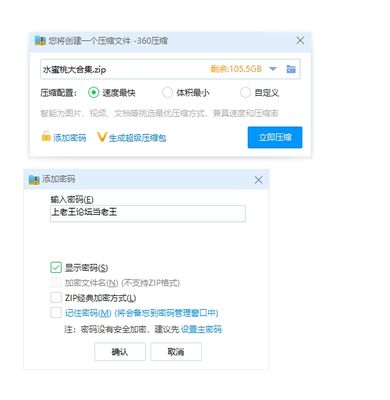Confirm the password with the 确认 button
The height and width of the screenshot is (400, 390).
120,352
